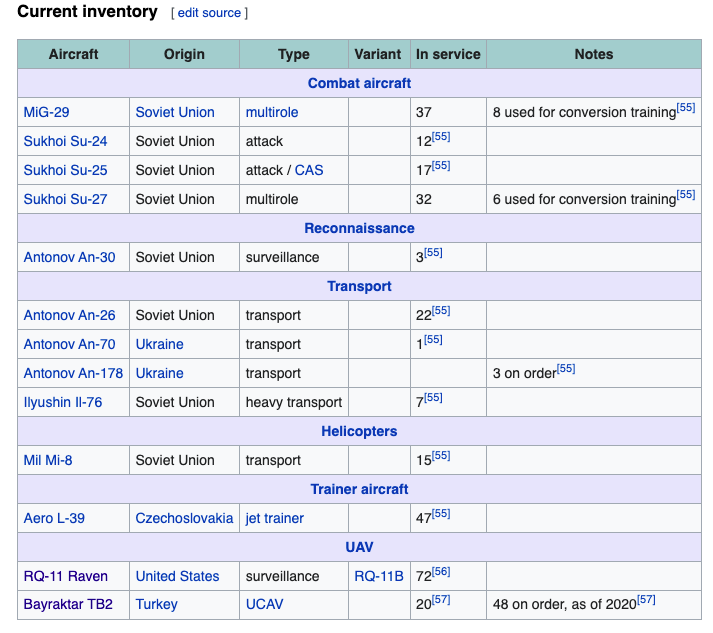Image resolution: width=713 pixels, height=633 pixels.
Task: Open the jet trainer type link
Action: pos(275,518)
